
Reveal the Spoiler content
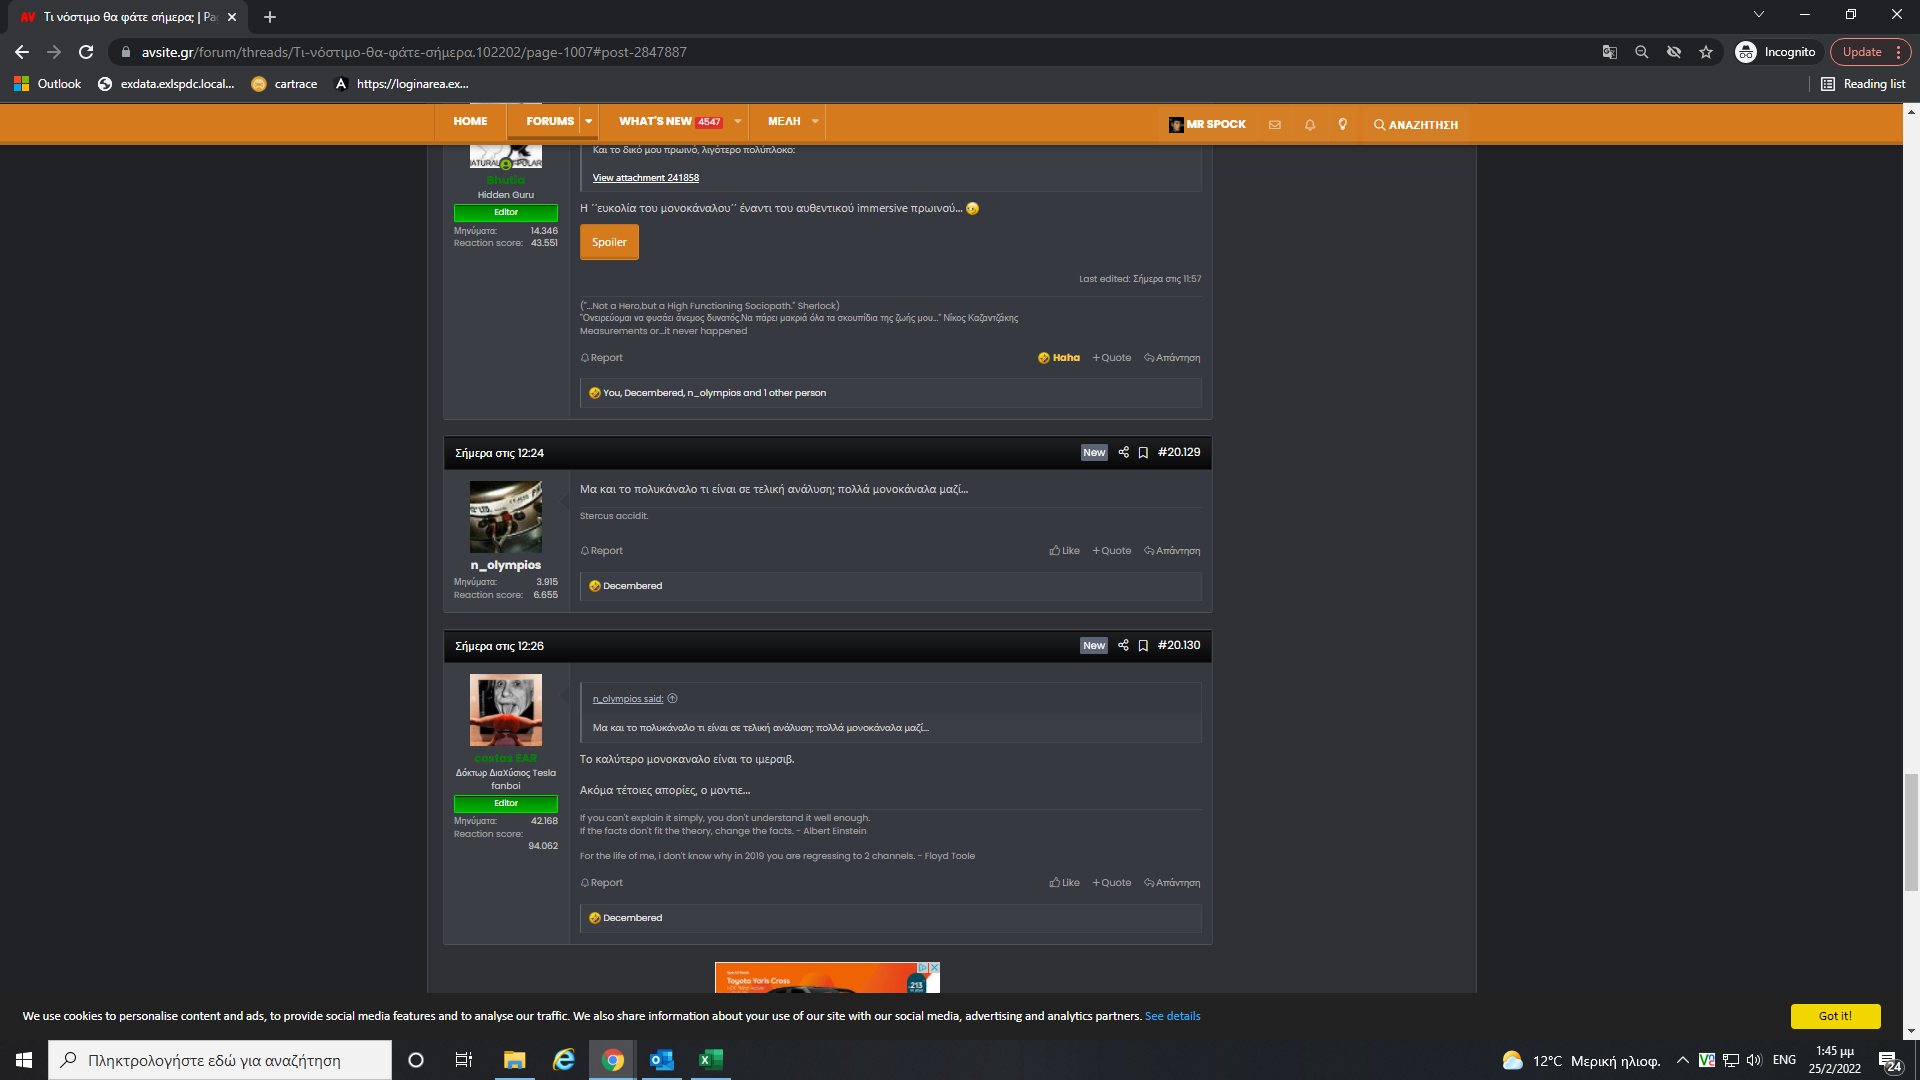click(609, 242)
